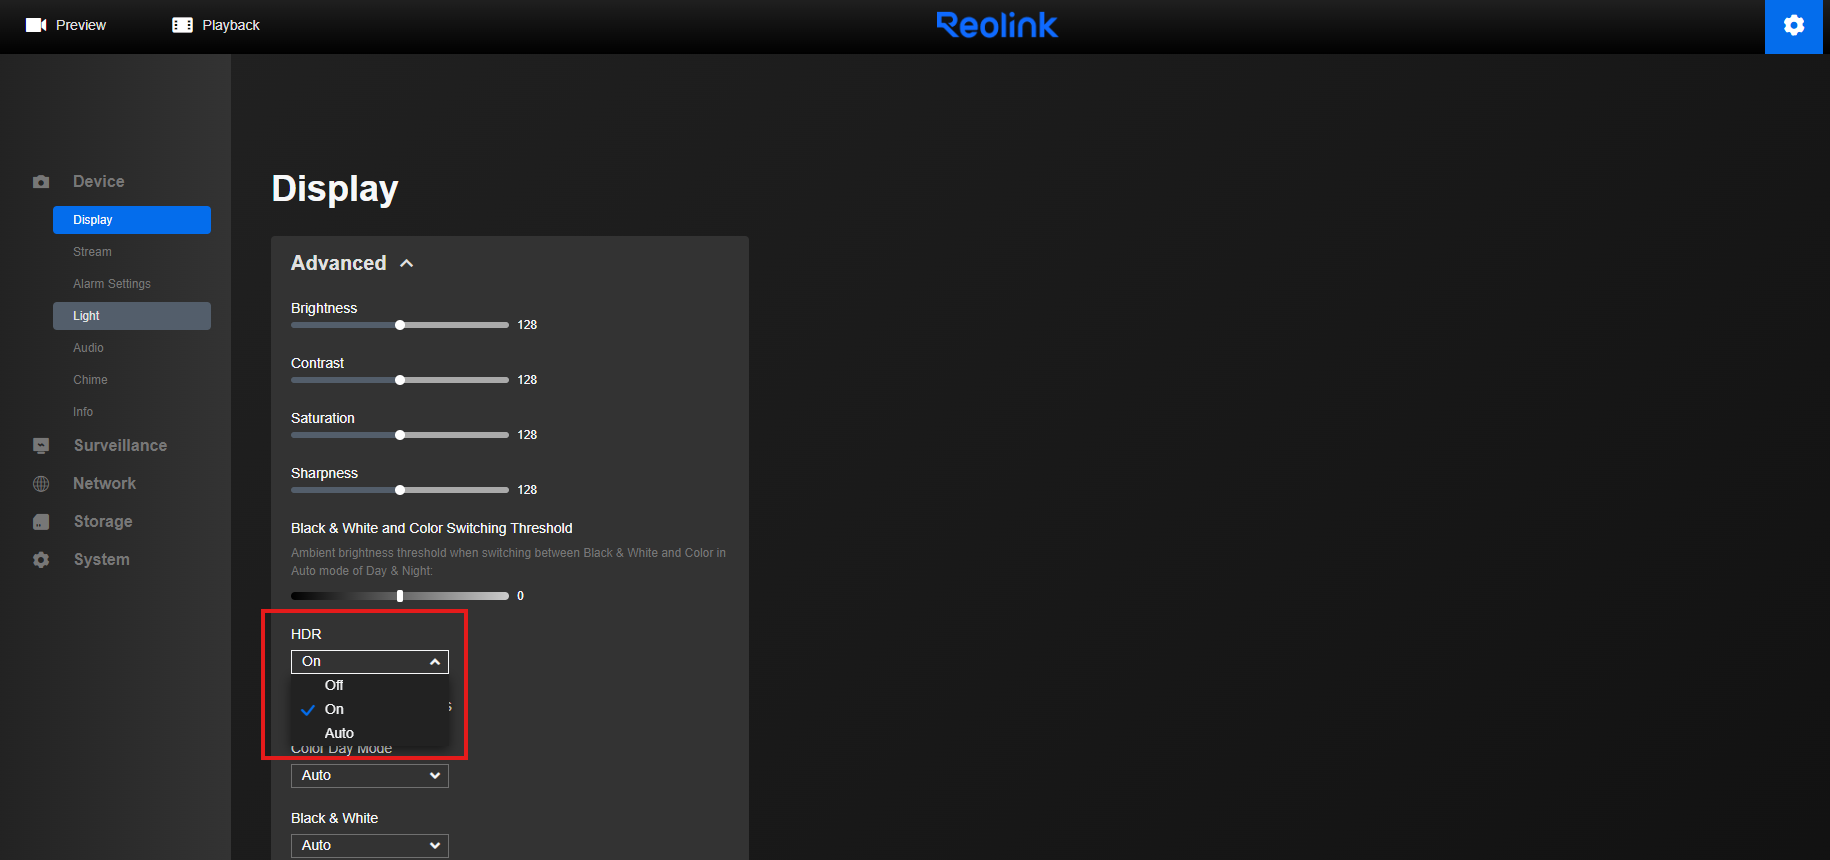
Task: Go to Alarm Settings in sidebar
Action: pyautogui.click(x=112, y=284)
